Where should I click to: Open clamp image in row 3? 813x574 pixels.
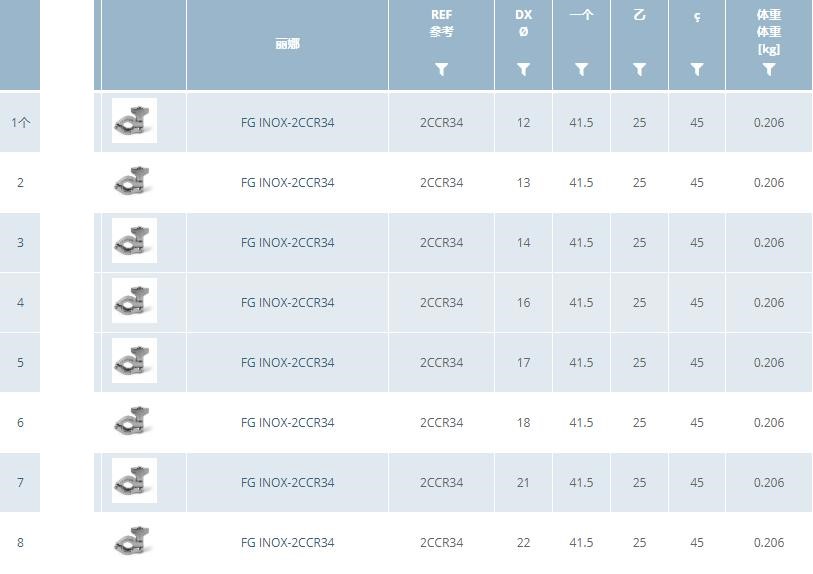tap(134, 242)
